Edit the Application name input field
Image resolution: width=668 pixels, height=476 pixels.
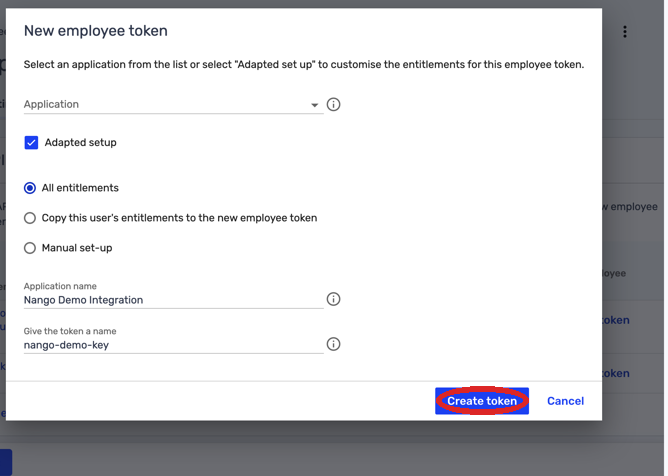click(173, 300)
